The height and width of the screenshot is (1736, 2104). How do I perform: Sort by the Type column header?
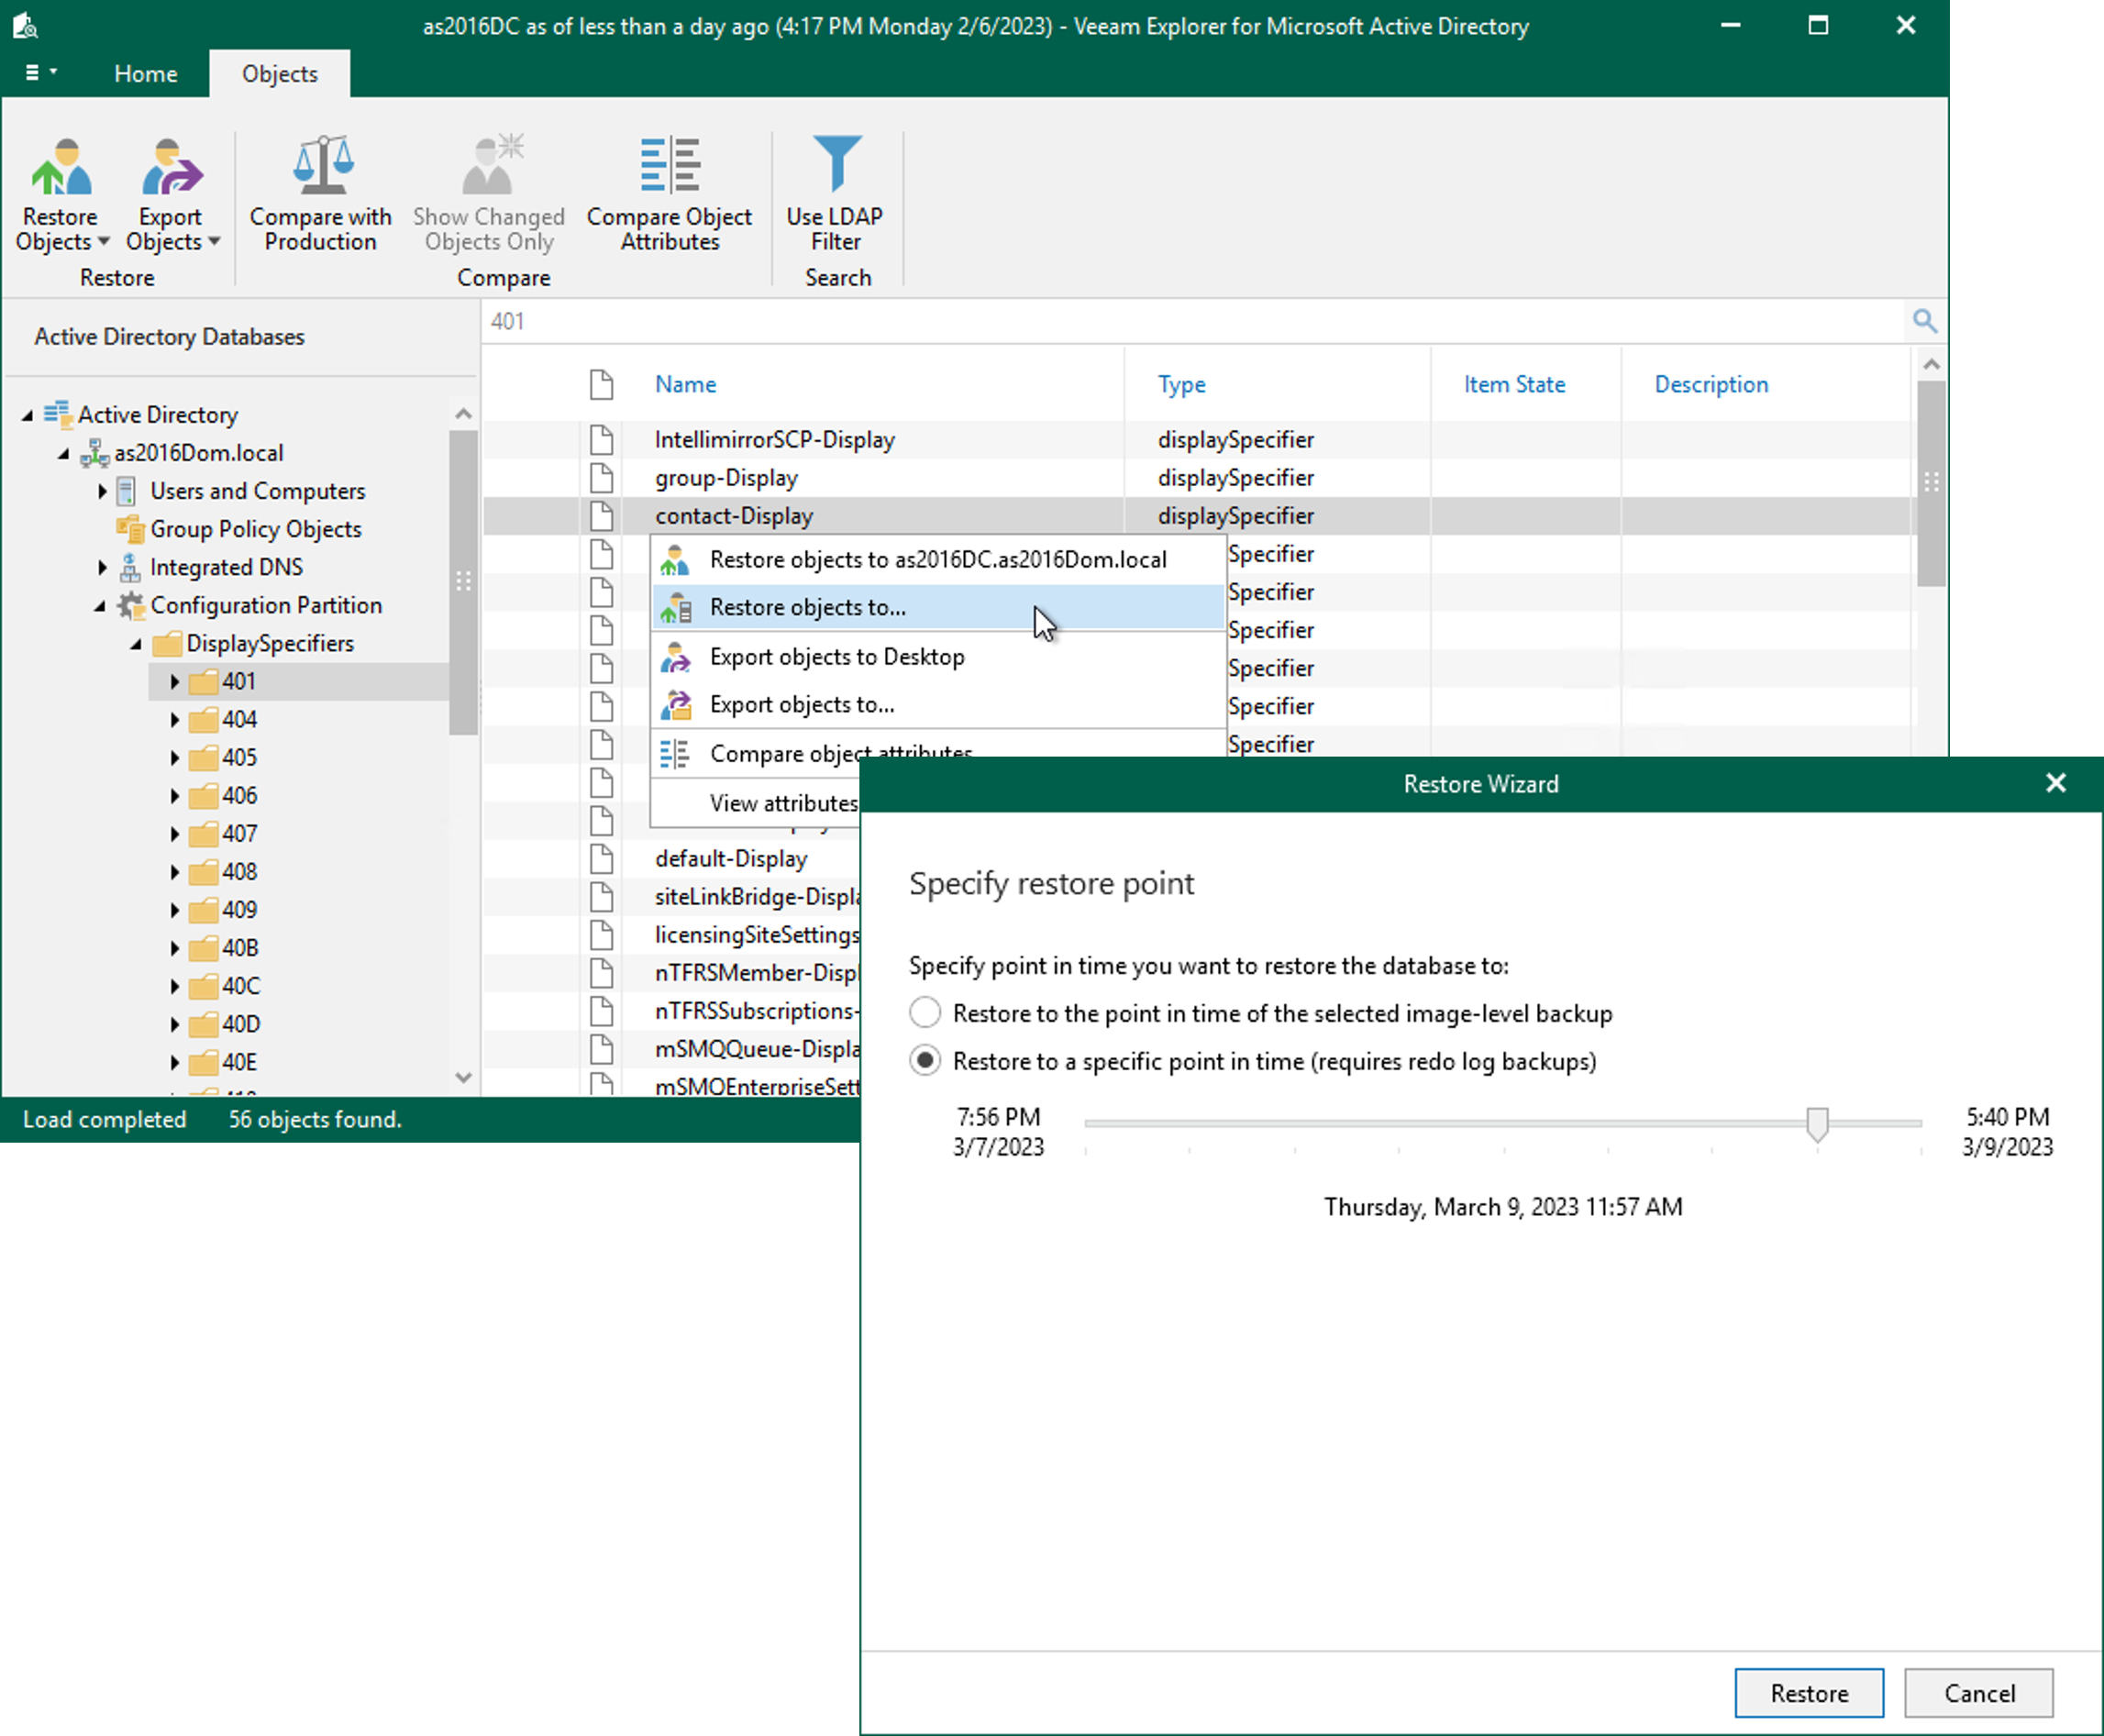(1182, 384)
